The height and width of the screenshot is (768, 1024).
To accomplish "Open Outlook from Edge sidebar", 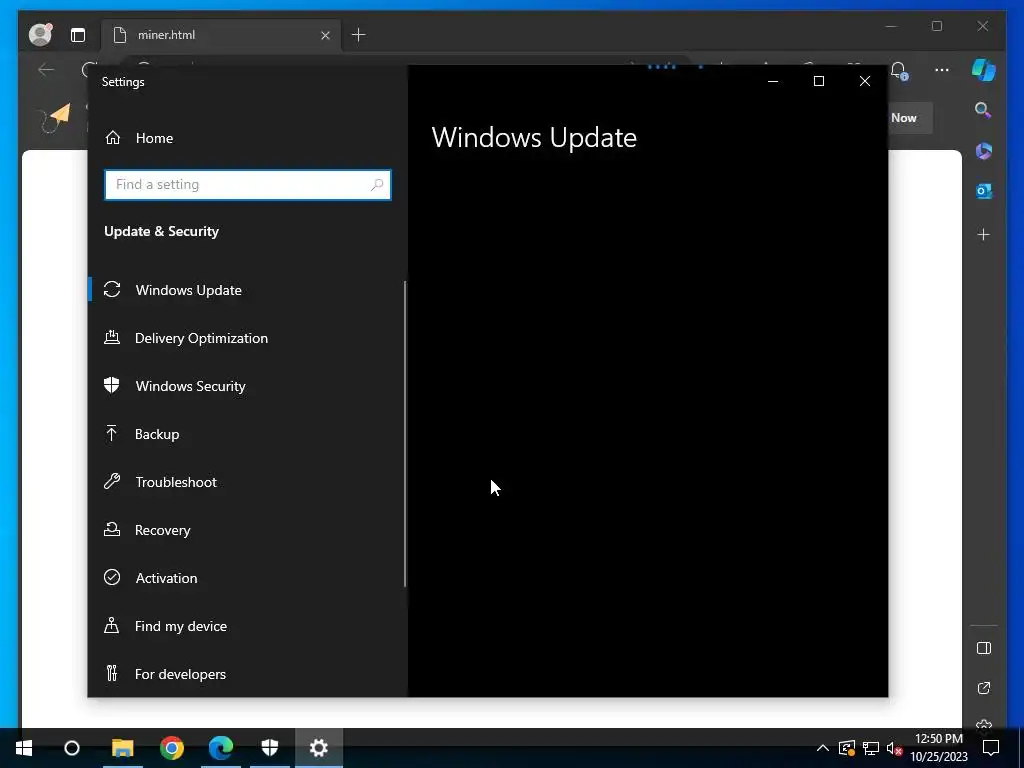I will click(x=984, y=191).
